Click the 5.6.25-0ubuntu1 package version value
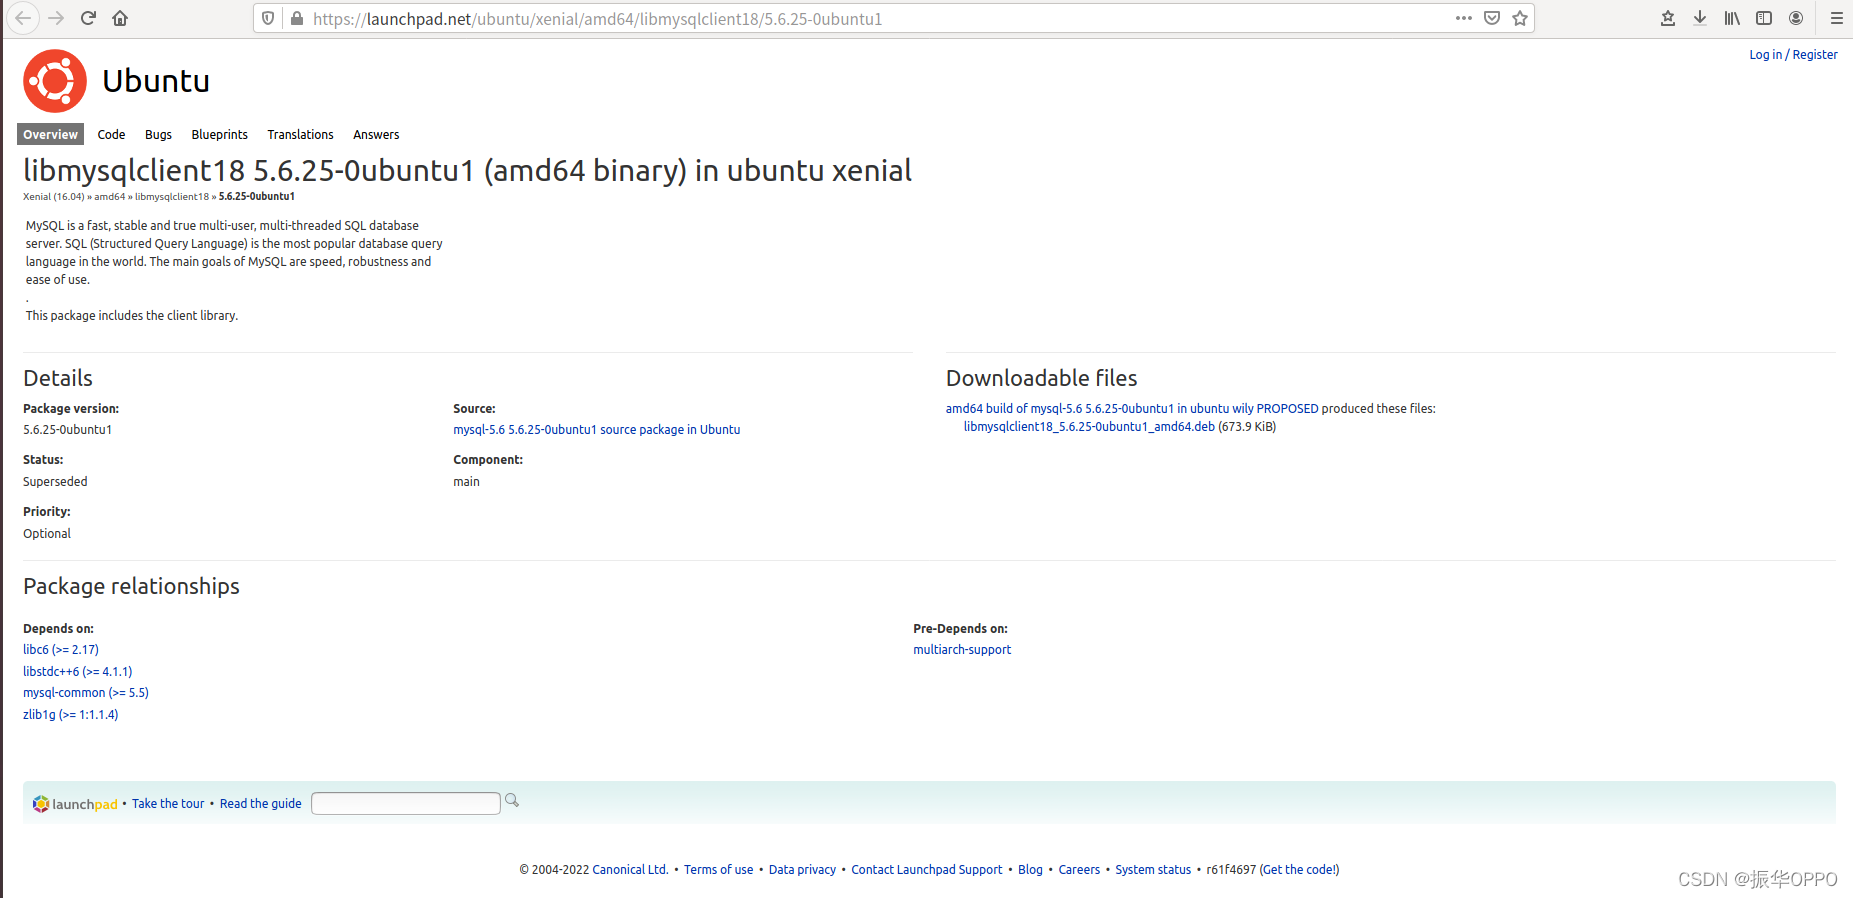Viewport: 1853px width, 898px height. pos(67,430)
